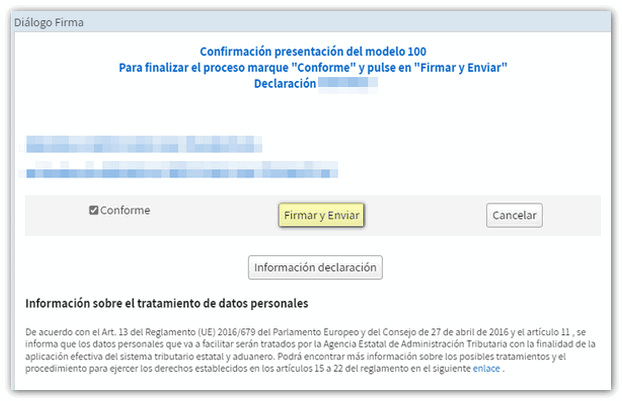Viewport: 622px width, 401px height.
Task: Cancel the signing with Cancelar
Action: pos(514,215)
